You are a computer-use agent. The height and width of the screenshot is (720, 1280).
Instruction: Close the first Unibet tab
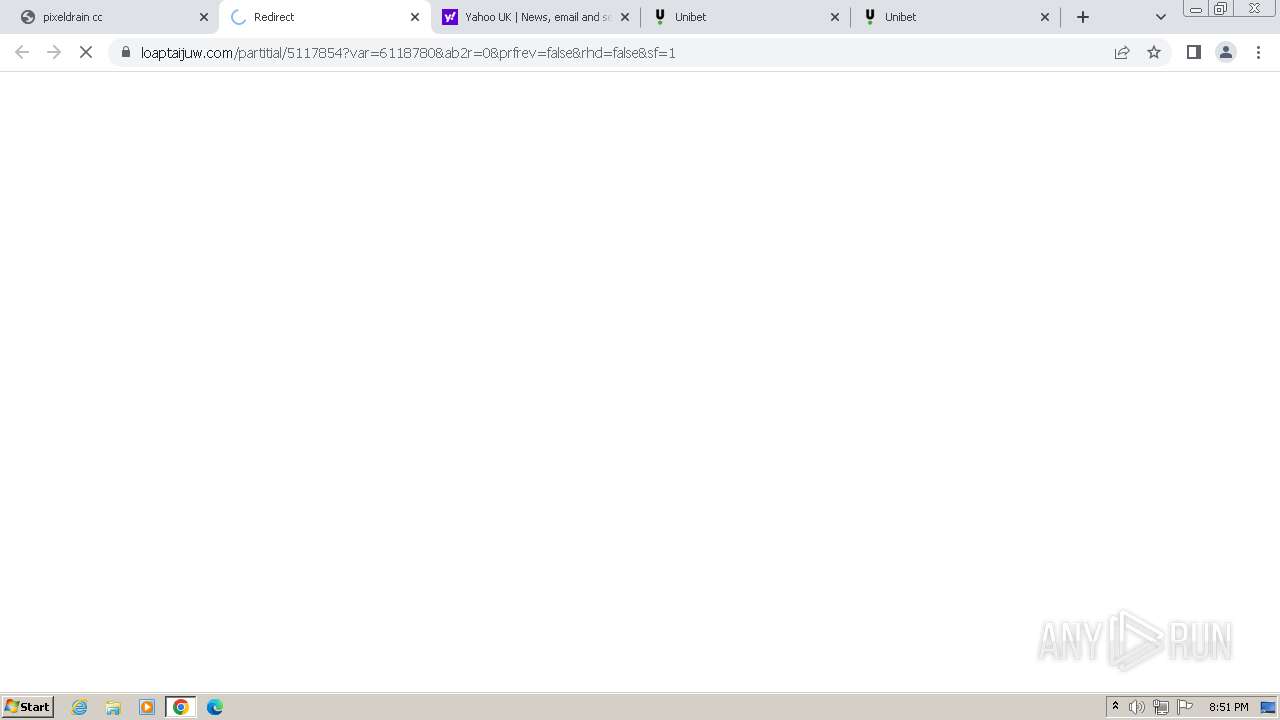click(835, 17)
